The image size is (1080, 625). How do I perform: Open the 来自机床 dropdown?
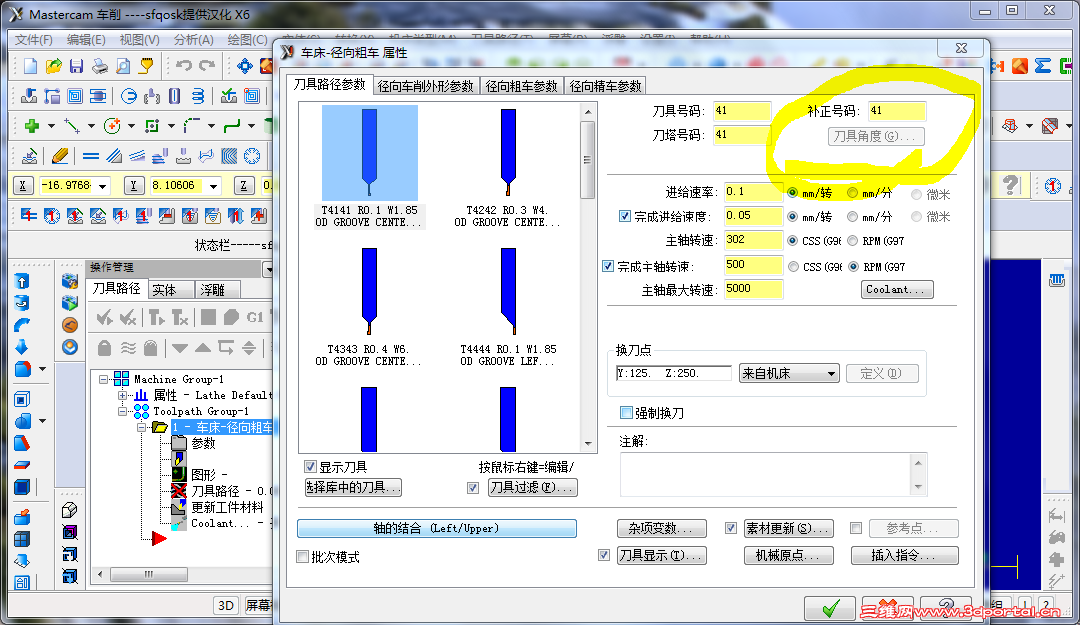tap(789, 373)
